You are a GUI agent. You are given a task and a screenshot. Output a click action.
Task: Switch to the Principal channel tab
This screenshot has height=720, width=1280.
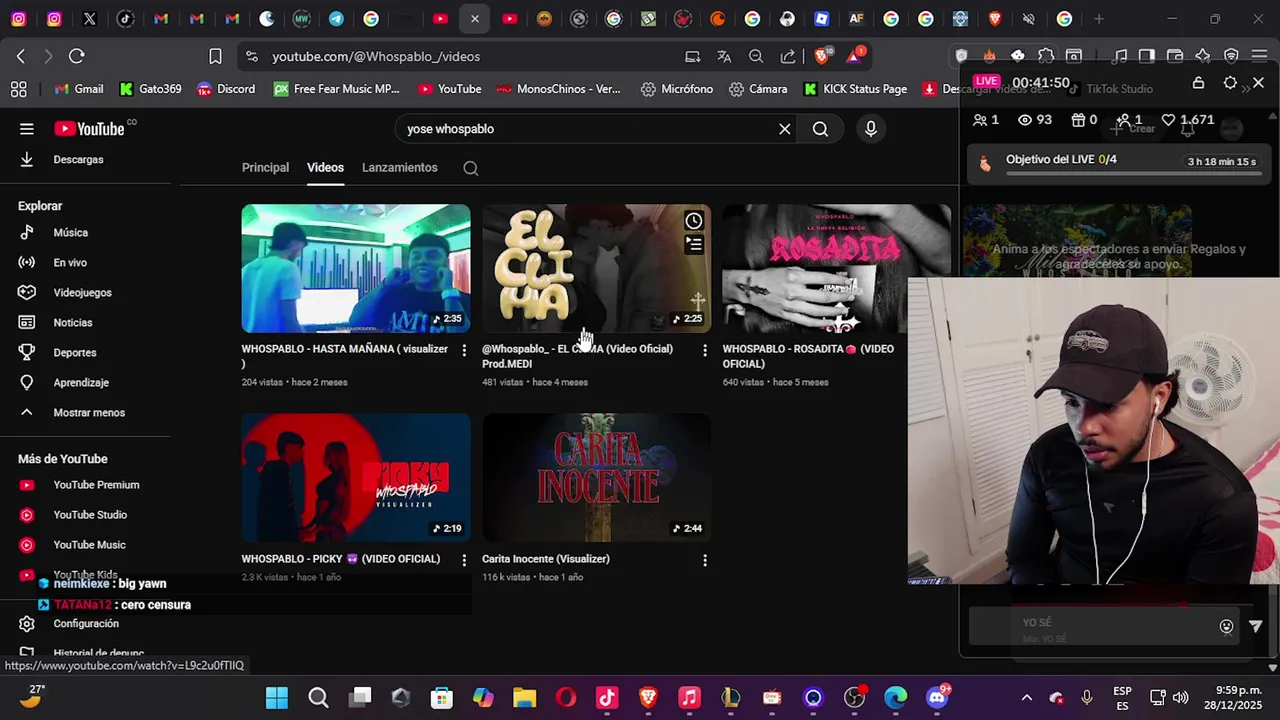tap(265, 167)
